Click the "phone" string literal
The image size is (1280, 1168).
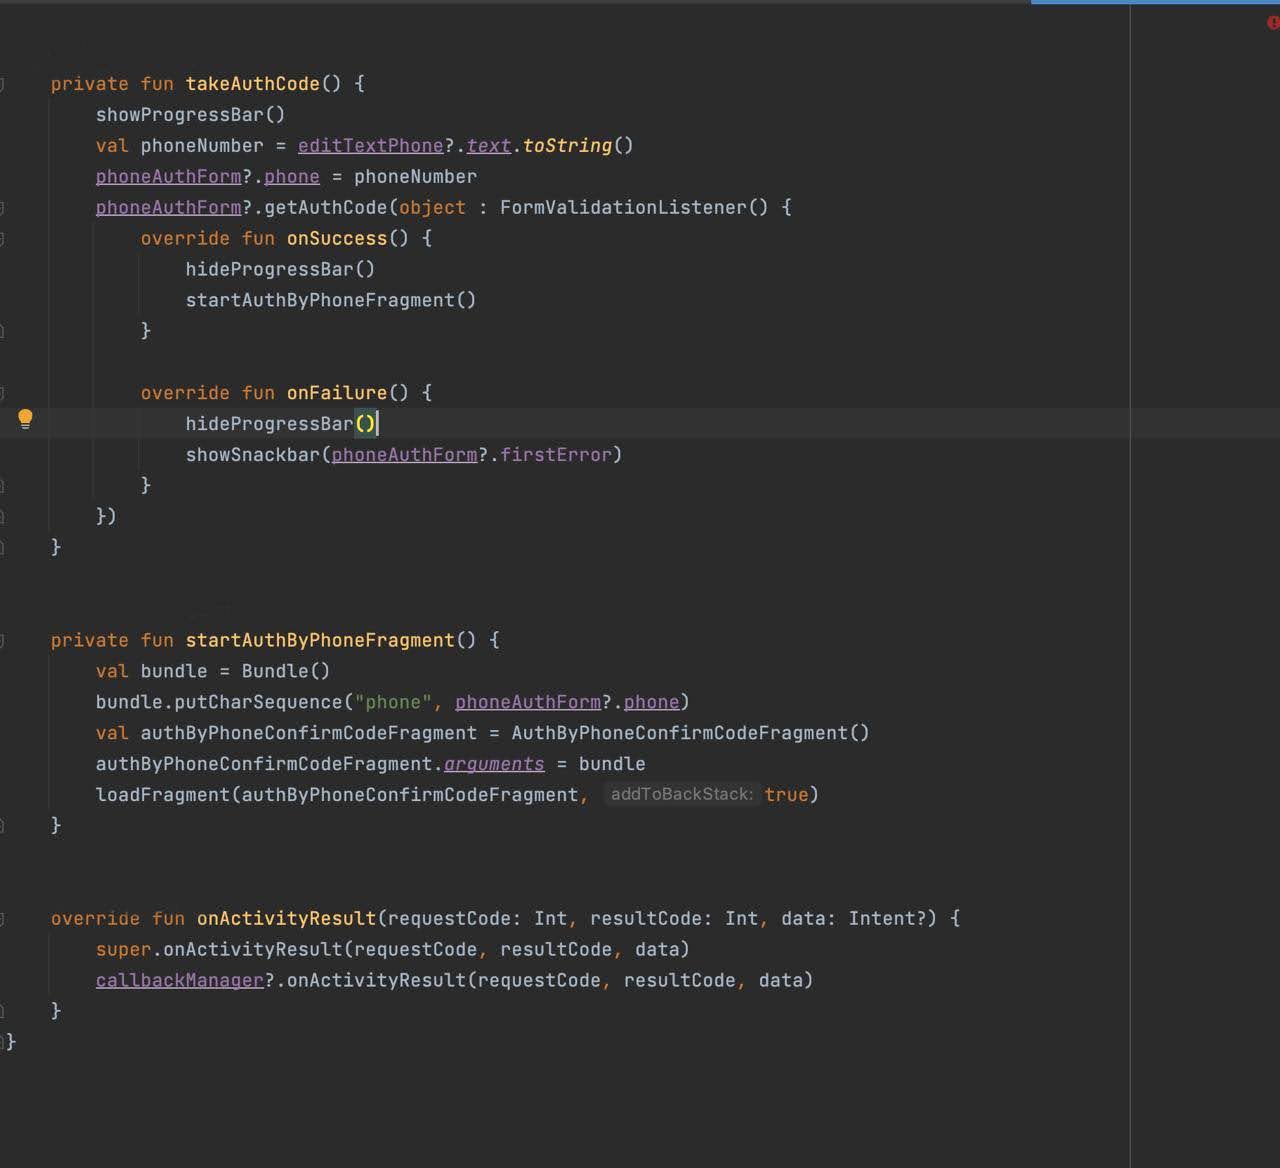[x=393, y=702]
